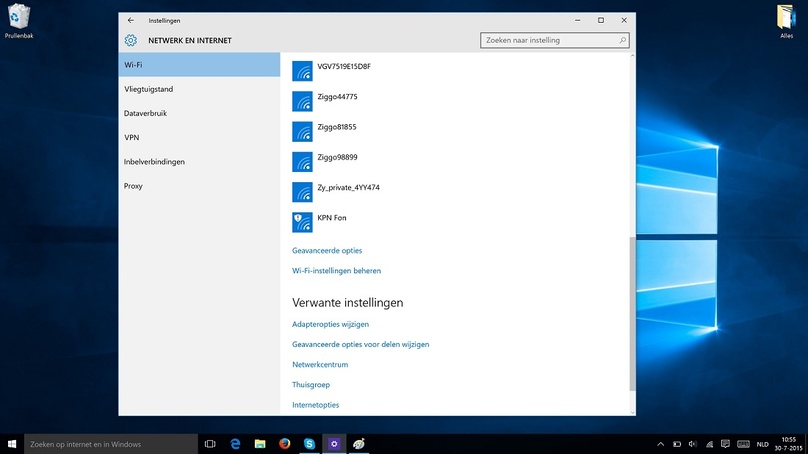The height and width of the screenshot is (454, 808).
Task: Go back with the arrow button
Action: pyautogui.click(x=131, y=21)
